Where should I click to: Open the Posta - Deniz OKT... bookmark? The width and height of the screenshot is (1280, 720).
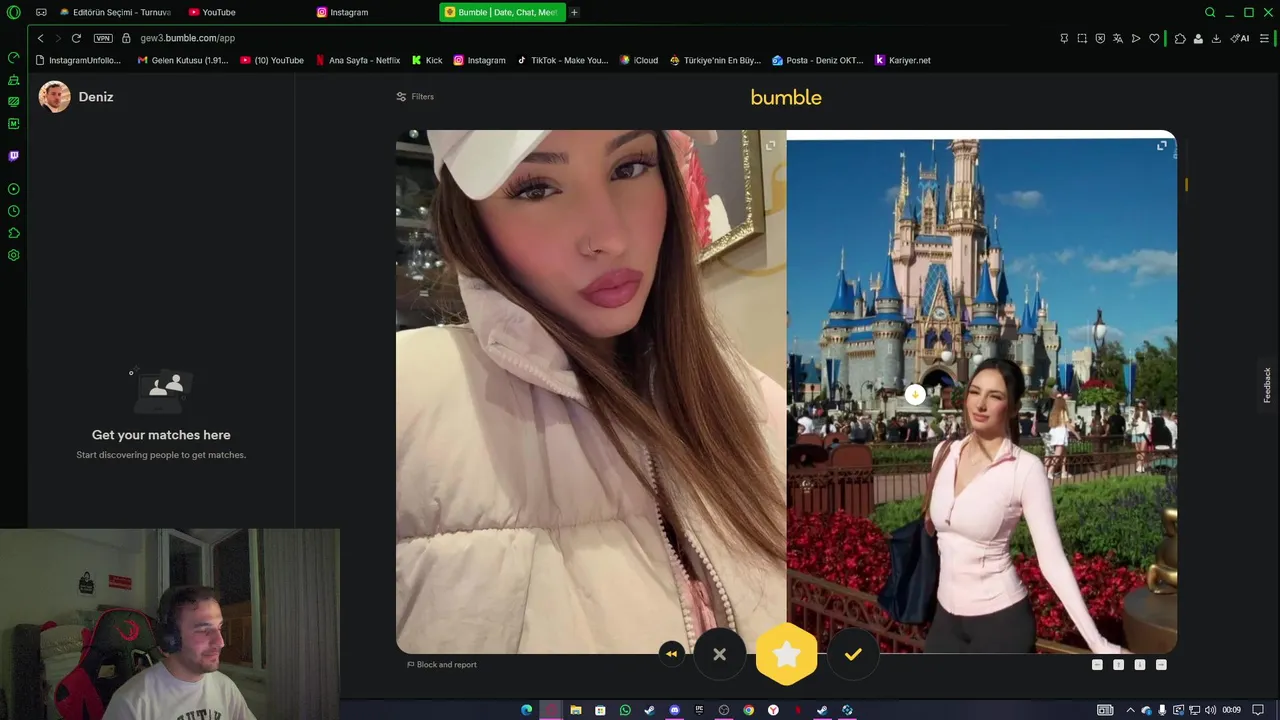pyautogui.click(x=818, y=60)
